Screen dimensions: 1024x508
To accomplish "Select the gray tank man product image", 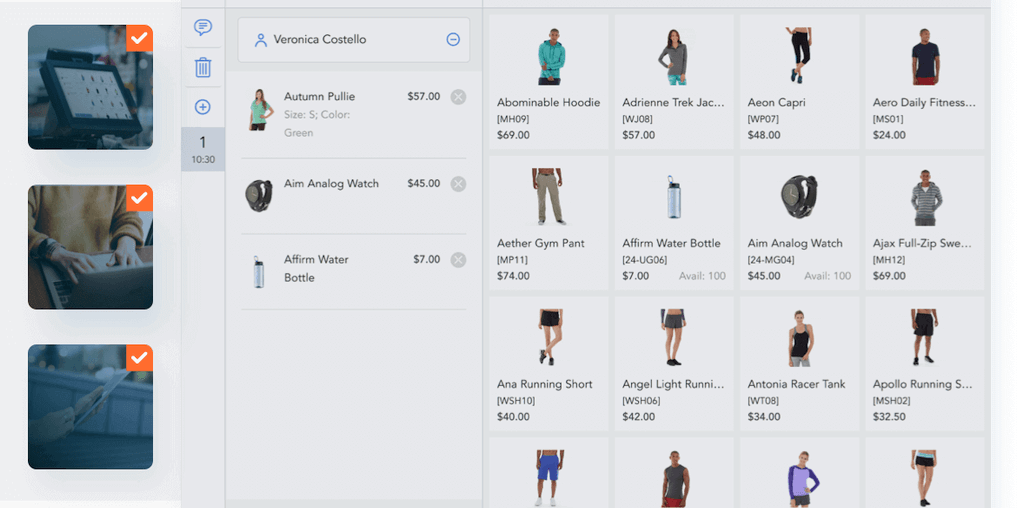I will (x=674, y=477).
